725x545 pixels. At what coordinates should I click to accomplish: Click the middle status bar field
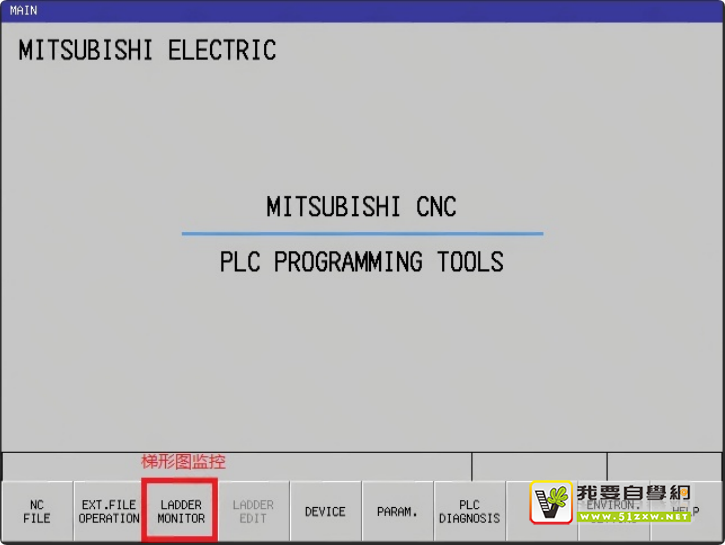[x=539, y=467]
